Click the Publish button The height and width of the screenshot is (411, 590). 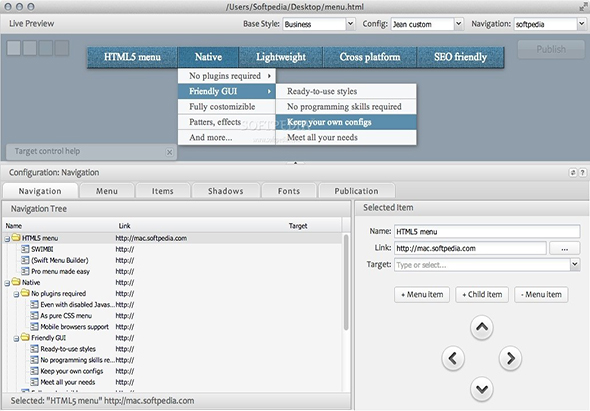[551, 49]
